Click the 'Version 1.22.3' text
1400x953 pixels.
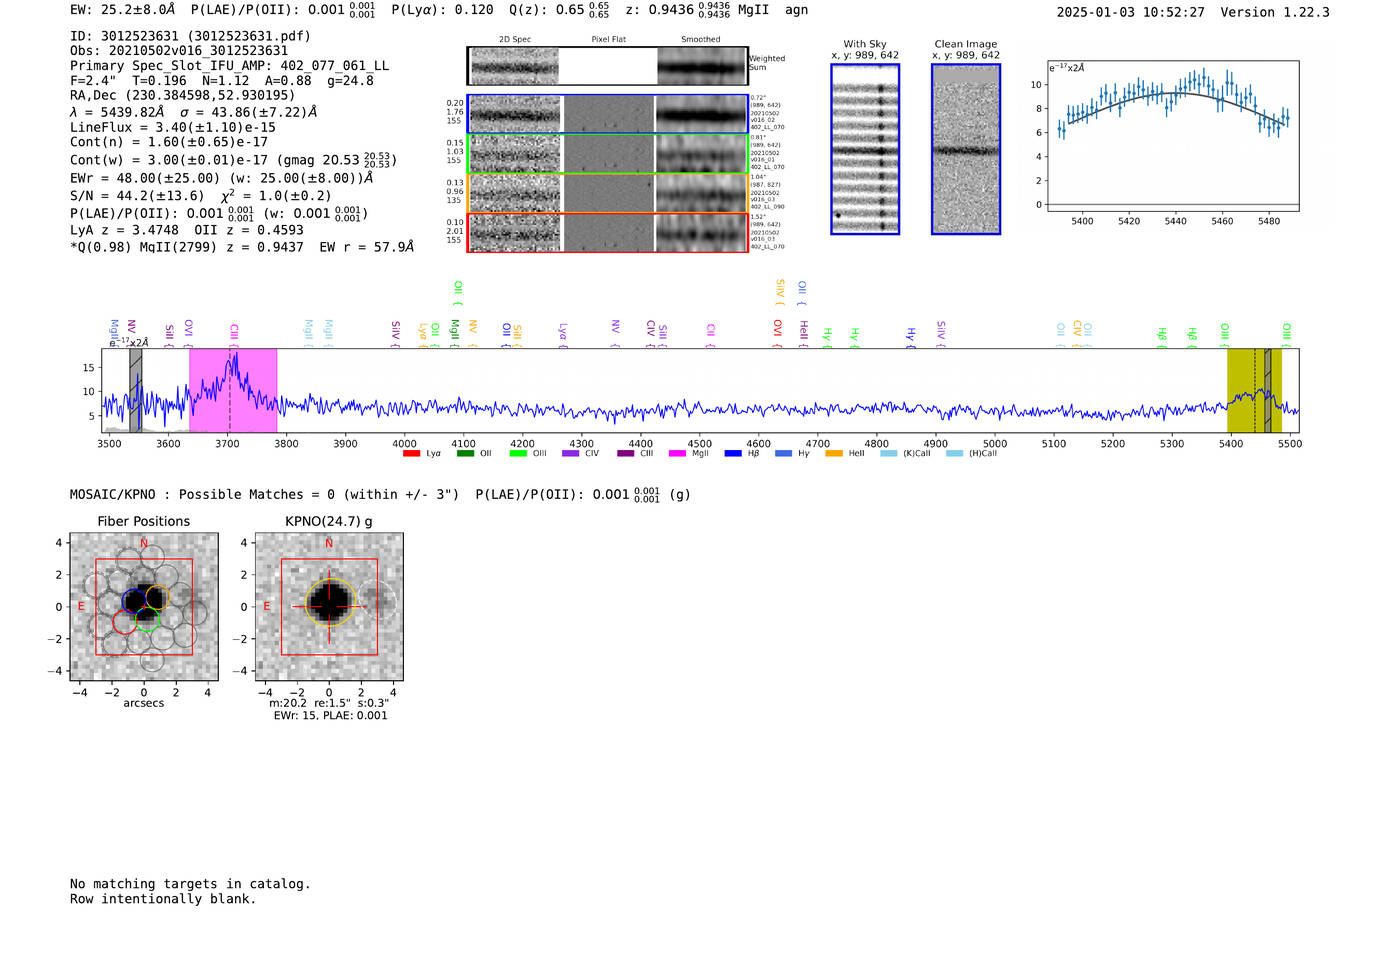[1275, 12]
